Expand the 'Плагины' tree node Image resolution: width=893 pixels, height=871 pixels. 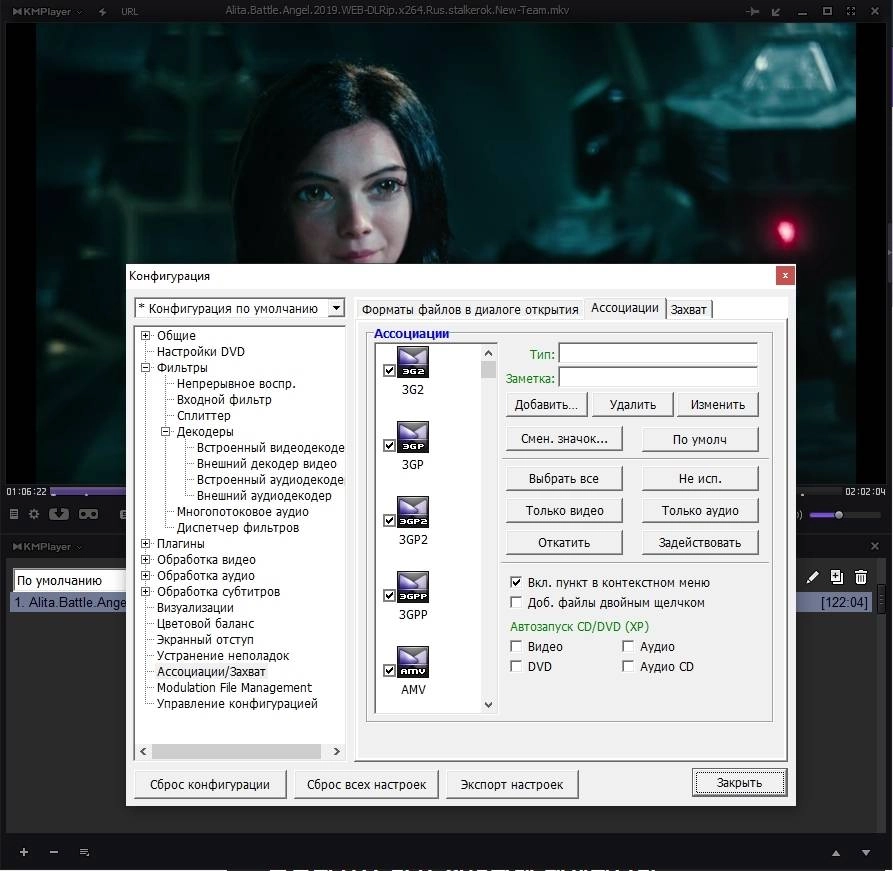tap(146, 543)
